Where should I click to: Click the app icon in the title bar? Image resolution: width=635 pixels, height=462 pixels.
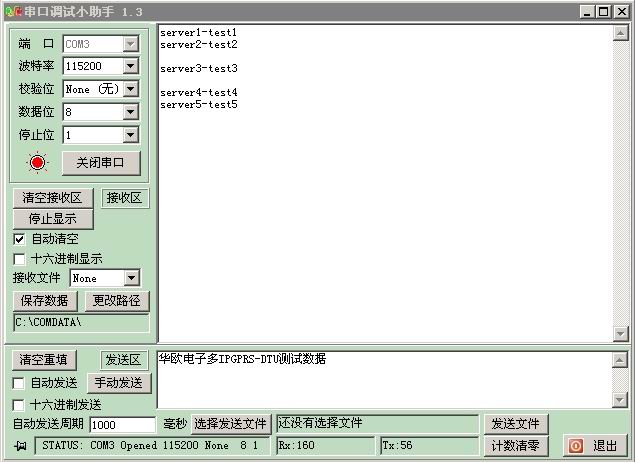(x=11, y=11)
